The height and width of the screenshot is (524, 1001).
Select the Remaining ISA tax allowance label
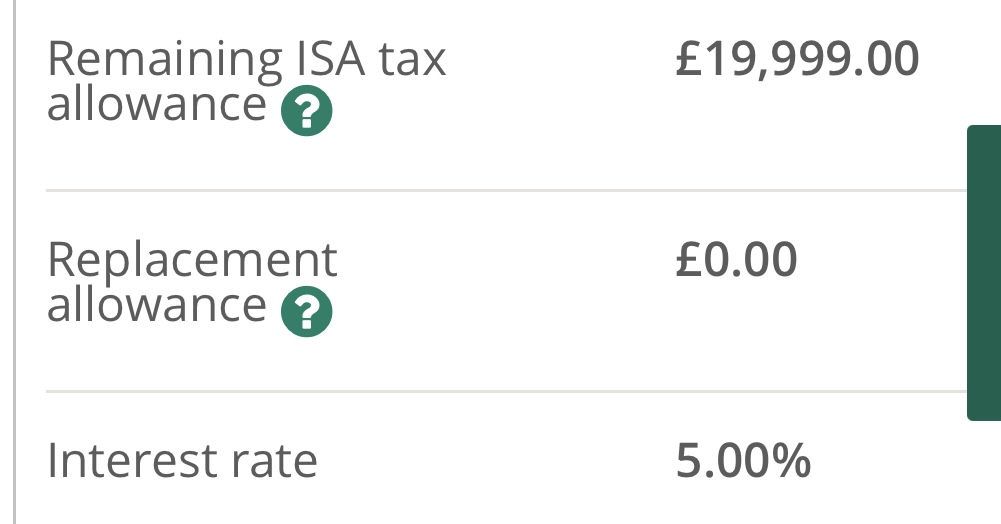pos(246,81)
